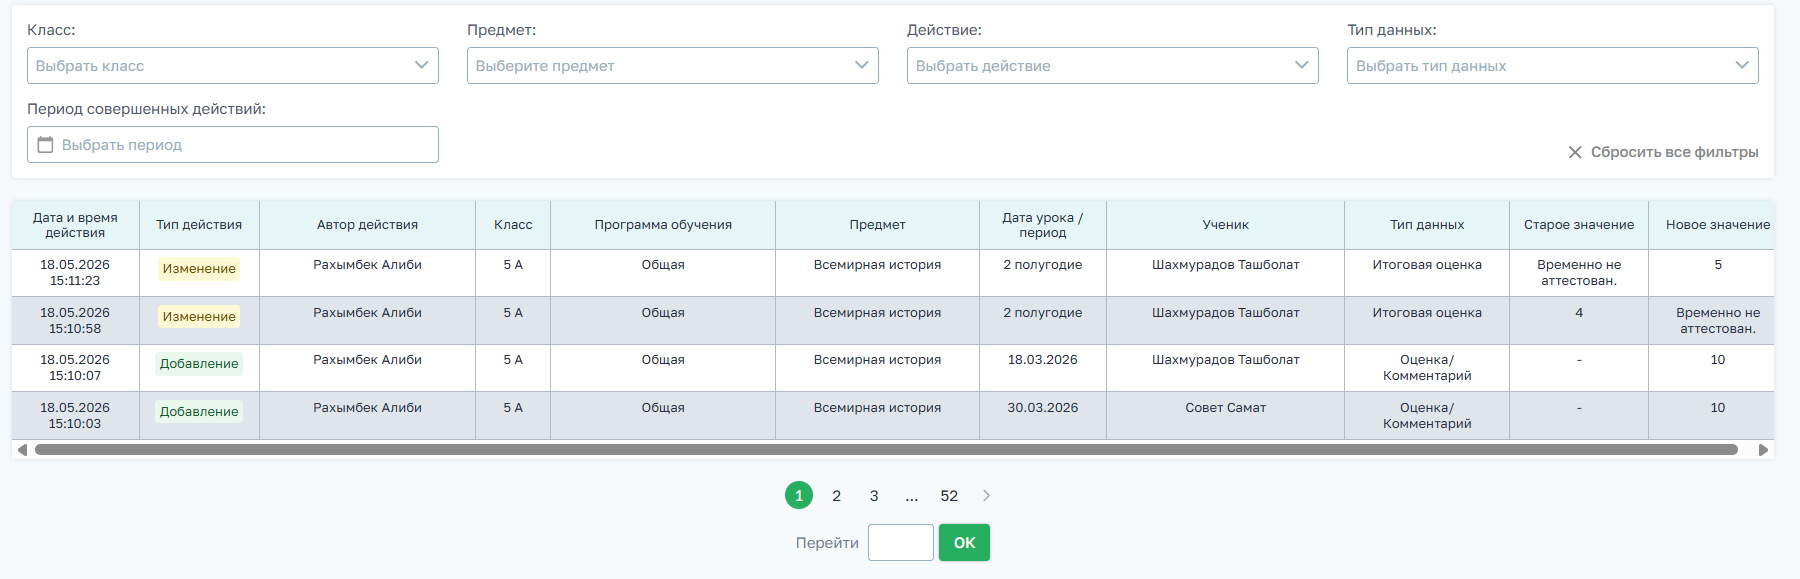Open the Действие dropdown
Viewport: 1800px width, 579px height.
point(1112,66)
